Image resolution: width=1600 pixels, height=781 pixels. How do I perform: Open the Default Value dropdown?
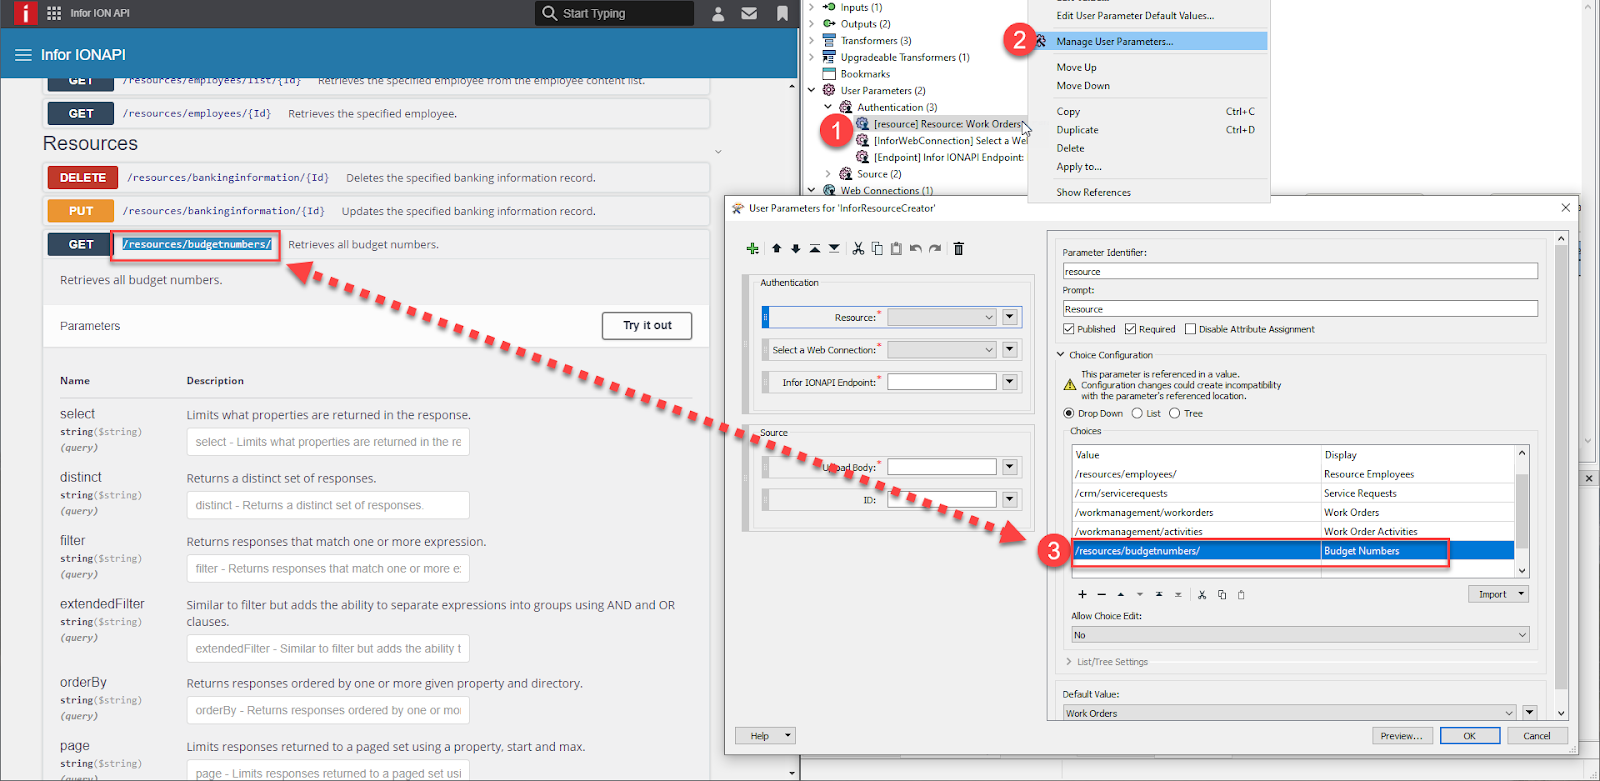click(x=1289, y=713)
